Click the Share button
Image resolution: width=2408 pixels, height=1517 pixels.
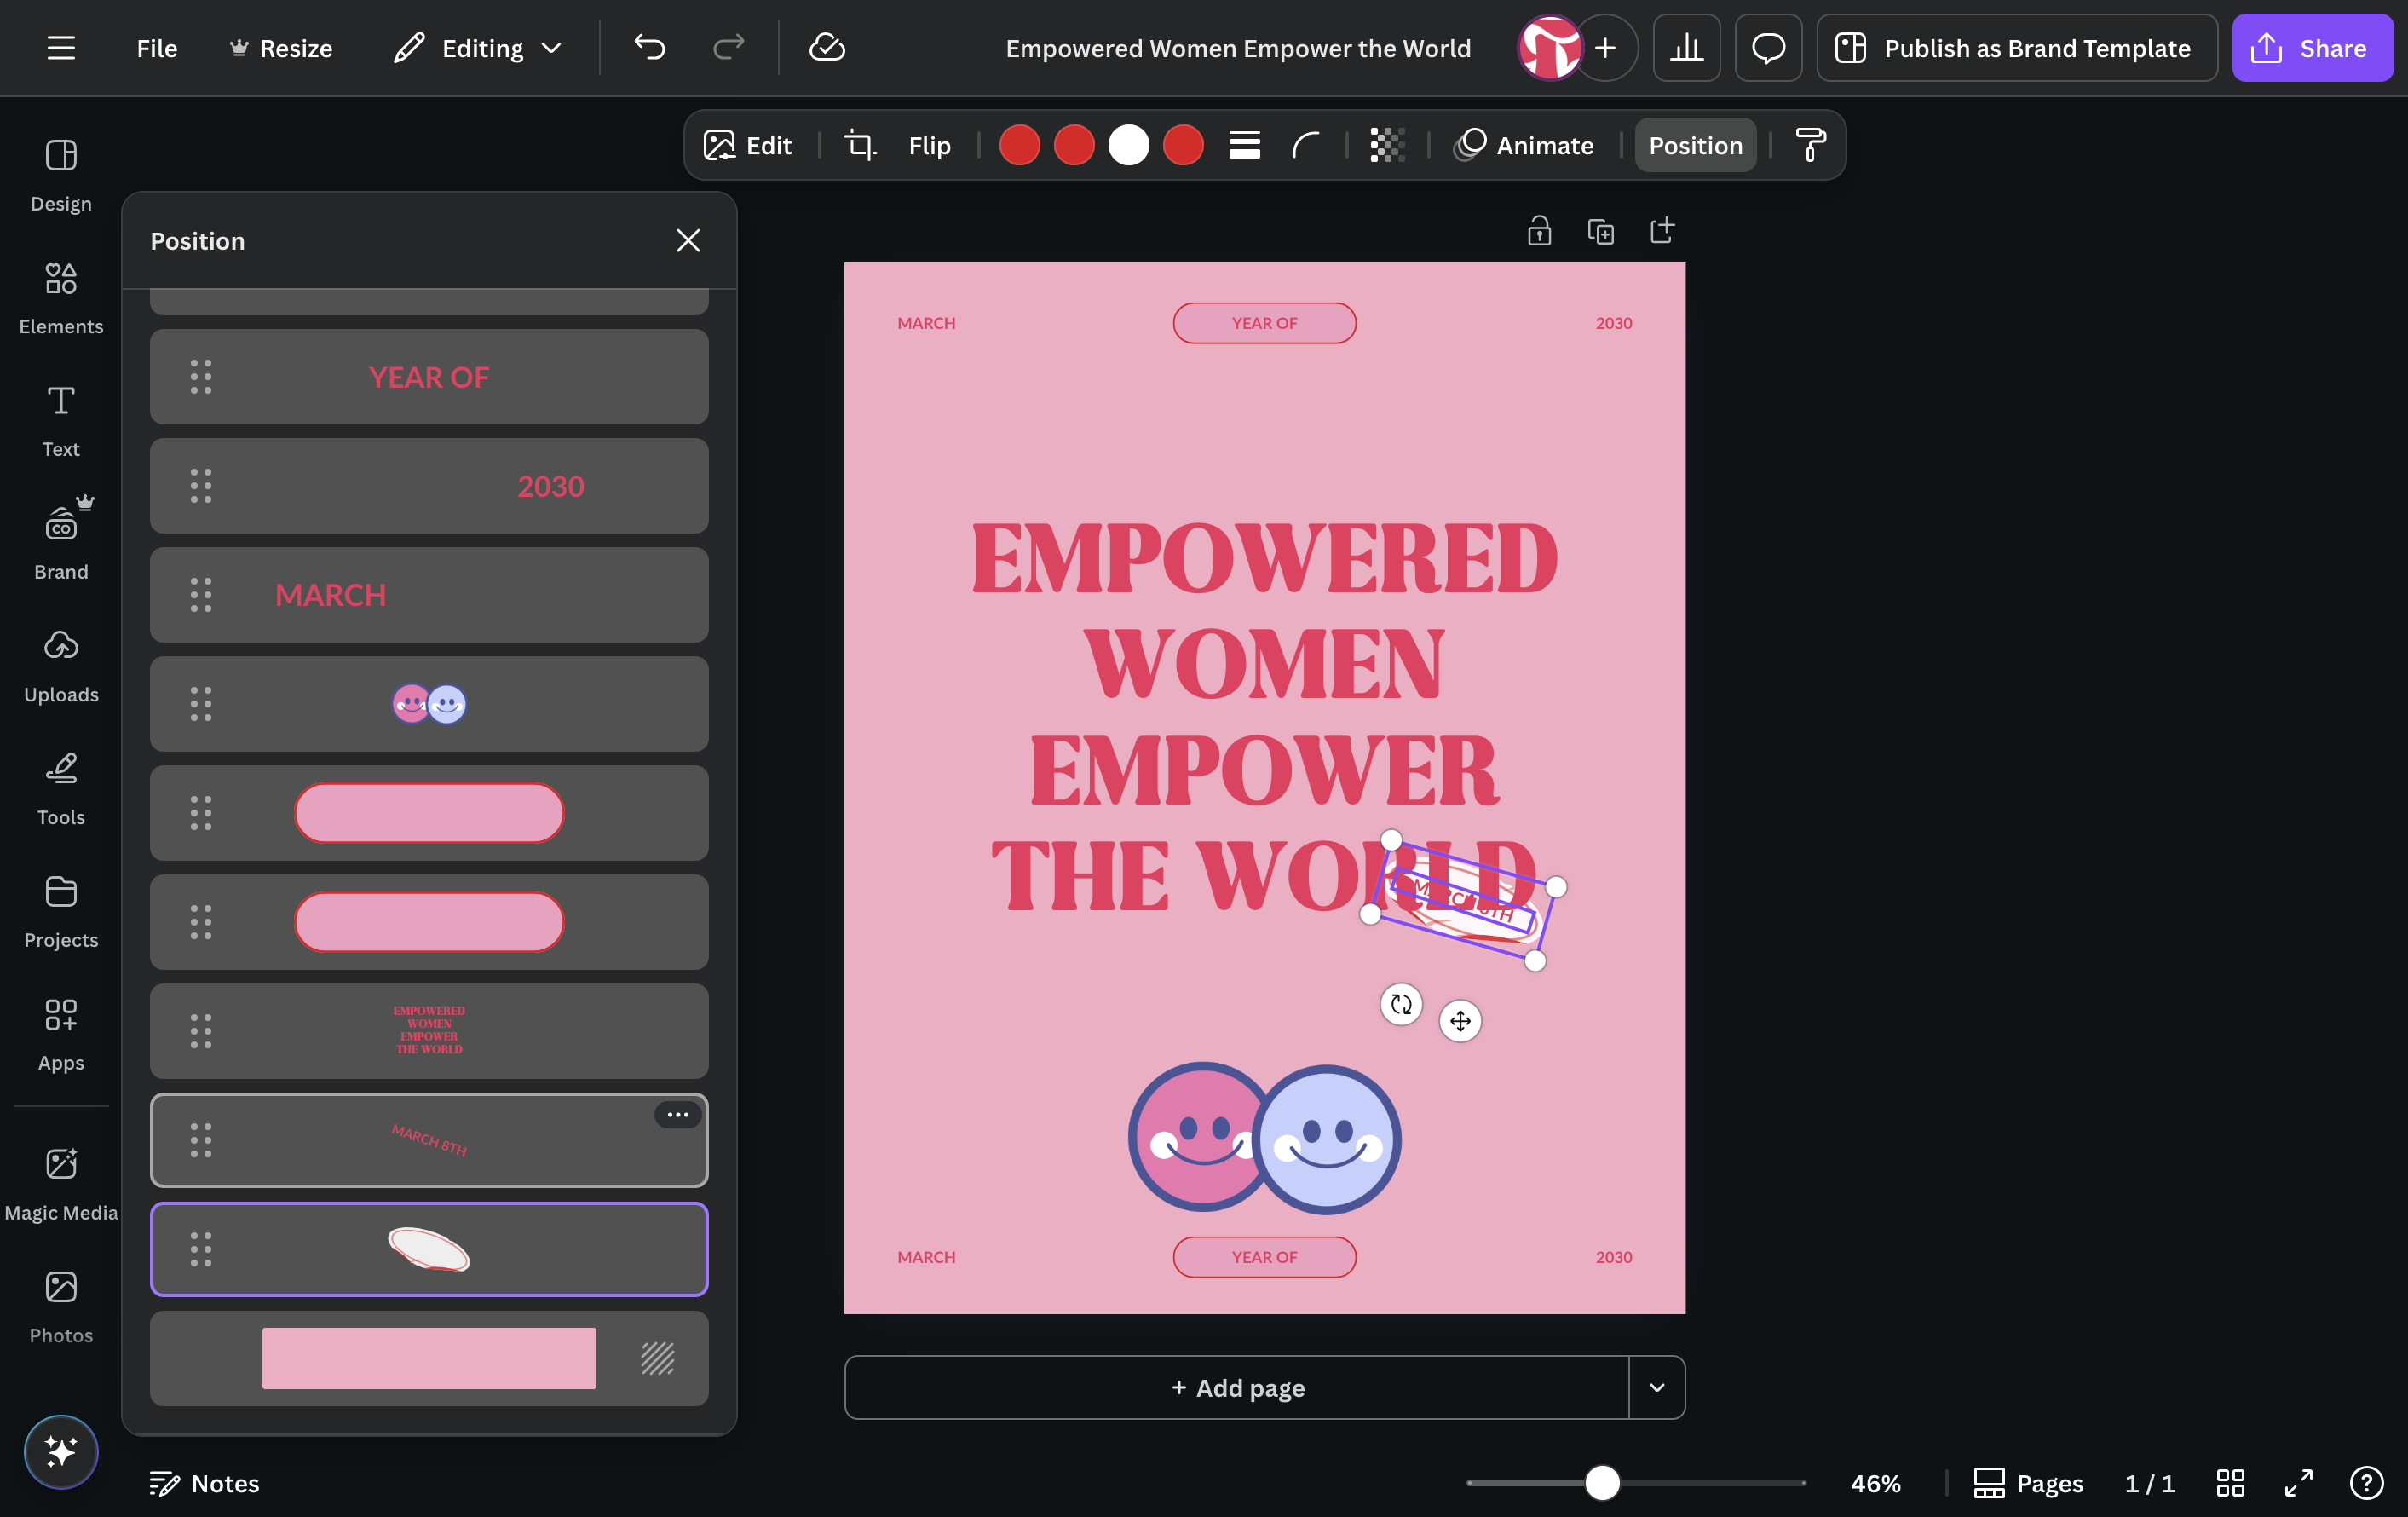[2312, 48]
